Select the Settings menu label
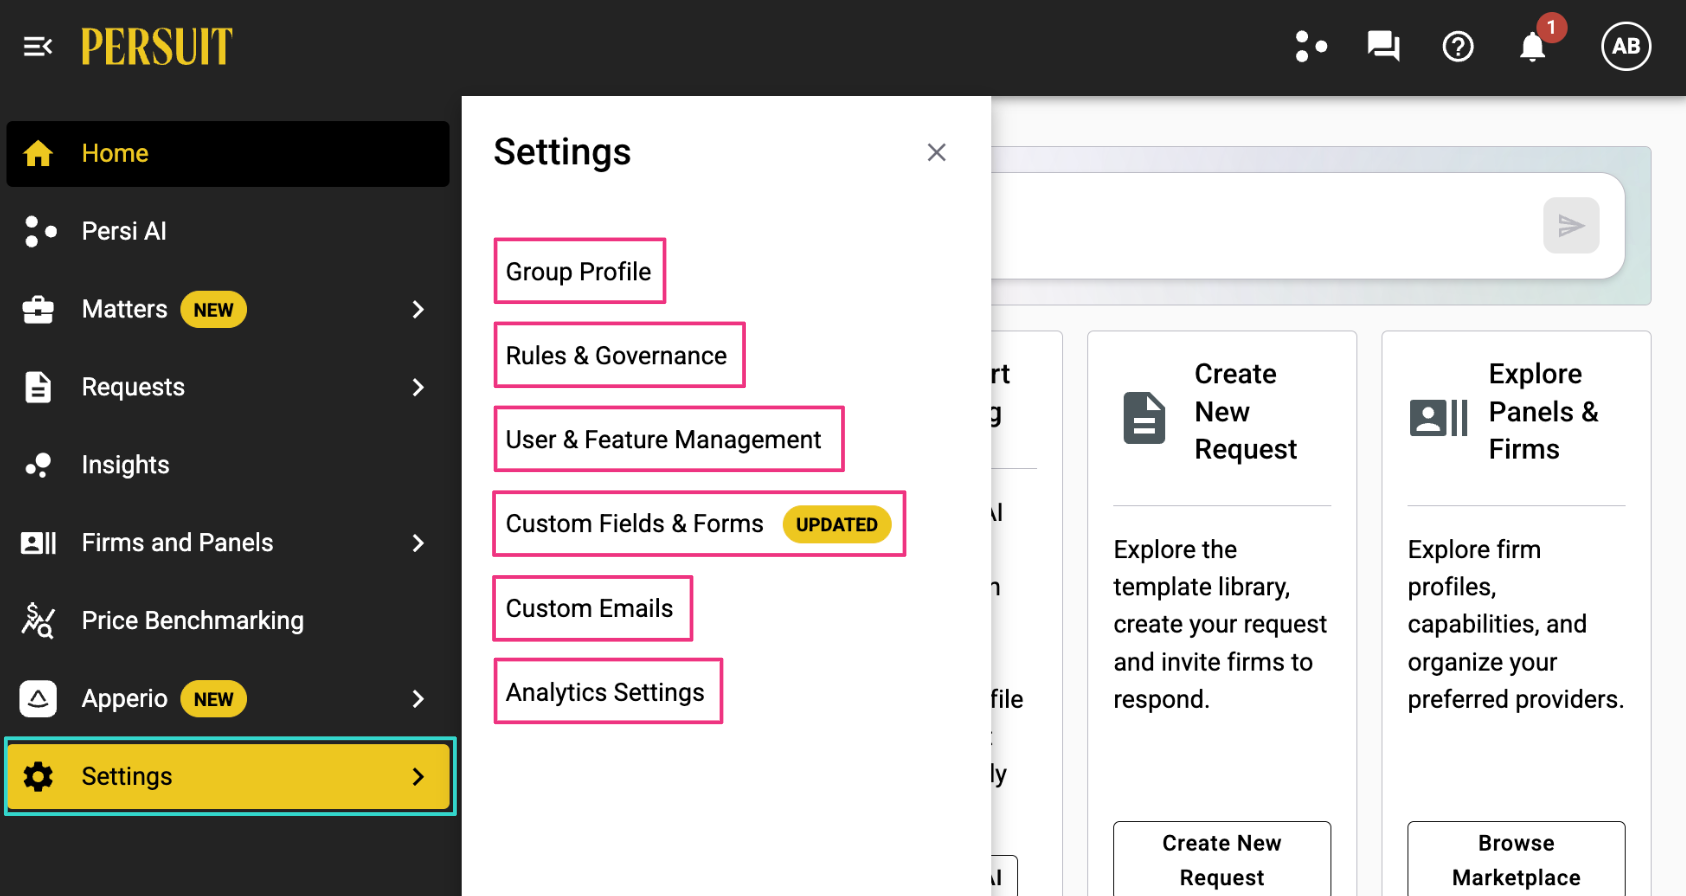 click(127, 776)
